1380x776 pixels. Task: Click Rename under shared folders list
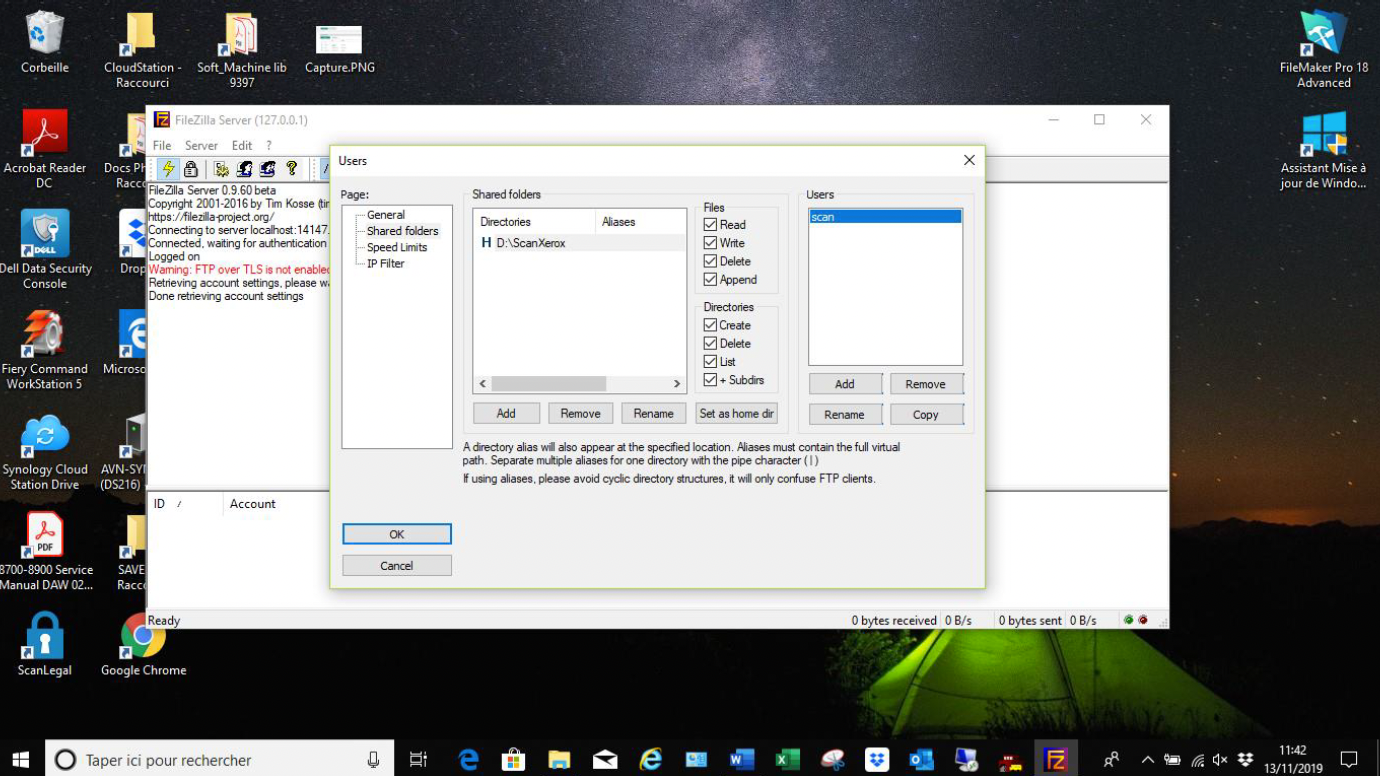(653, 413)
